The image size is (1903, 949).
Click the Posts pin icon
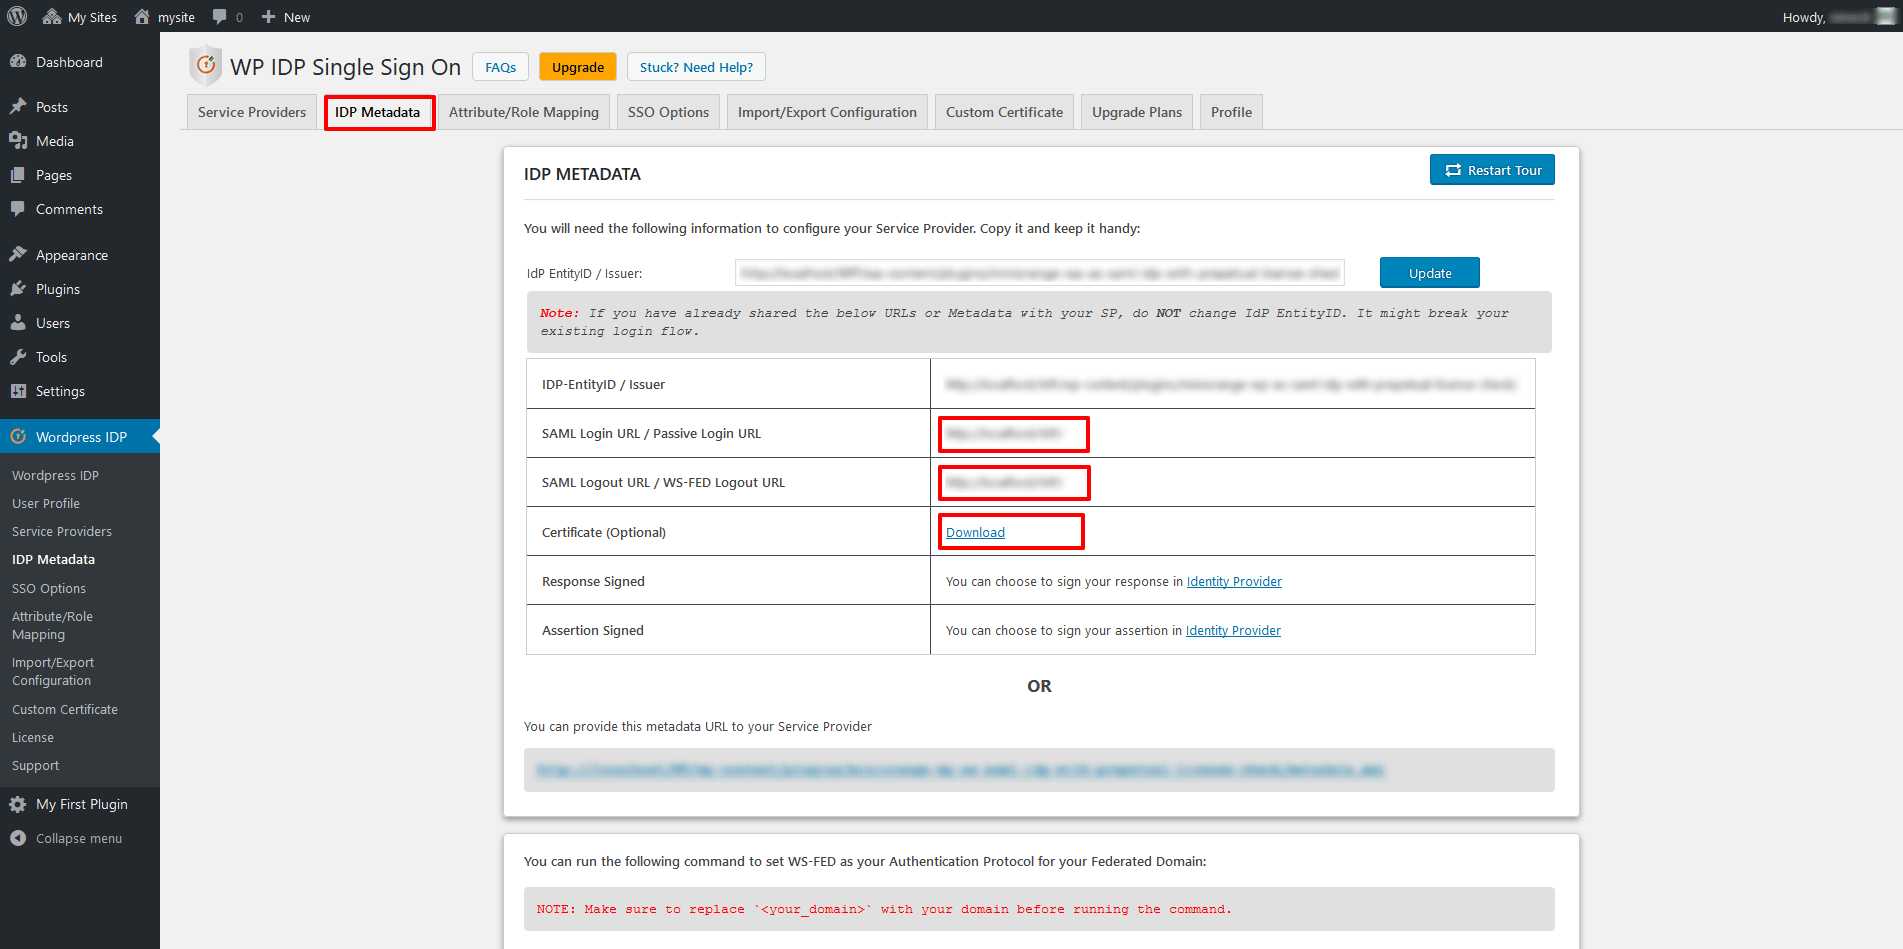(x=18, y=106)
